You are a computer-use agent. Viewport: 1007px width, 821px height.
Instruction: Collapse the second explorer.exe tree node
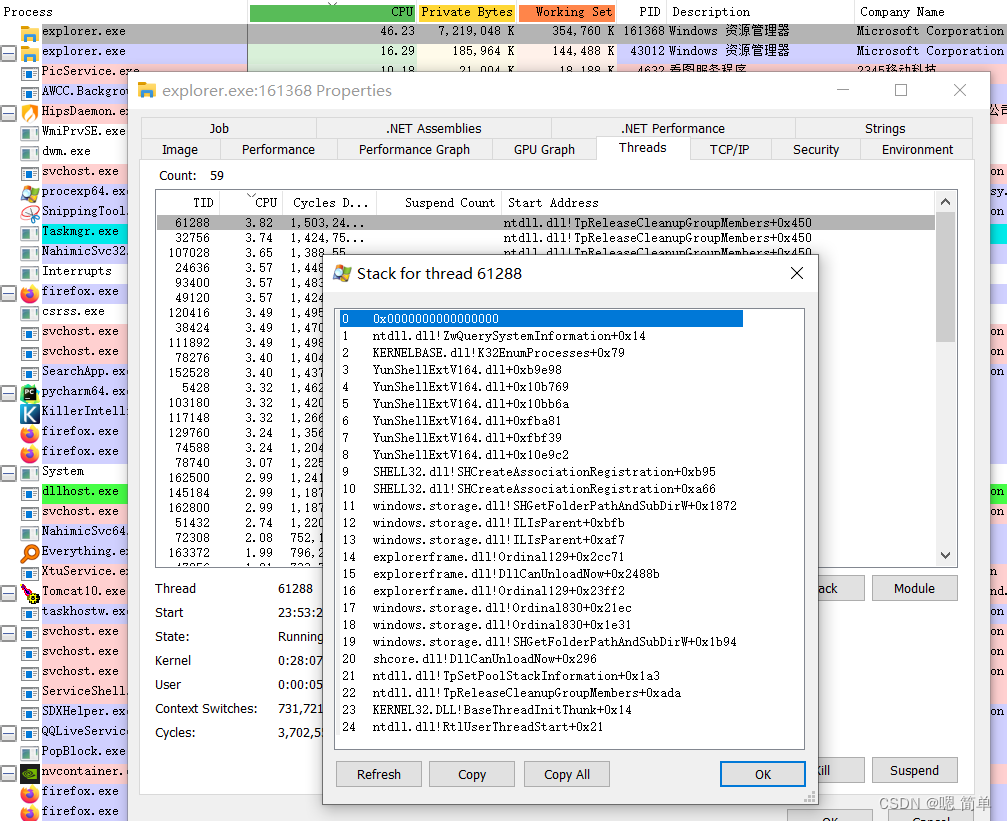click(8, 53)
